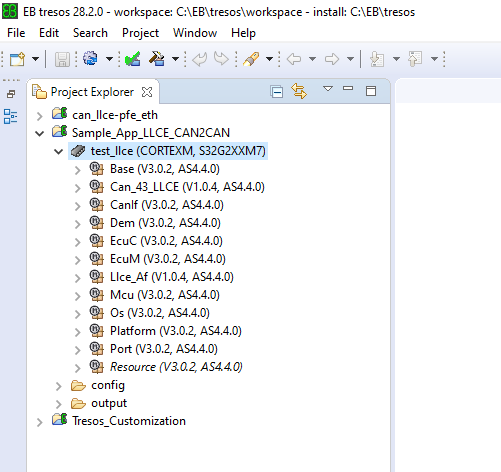Select the Project Explorer tab
The image size is (501, 472).
92,92
